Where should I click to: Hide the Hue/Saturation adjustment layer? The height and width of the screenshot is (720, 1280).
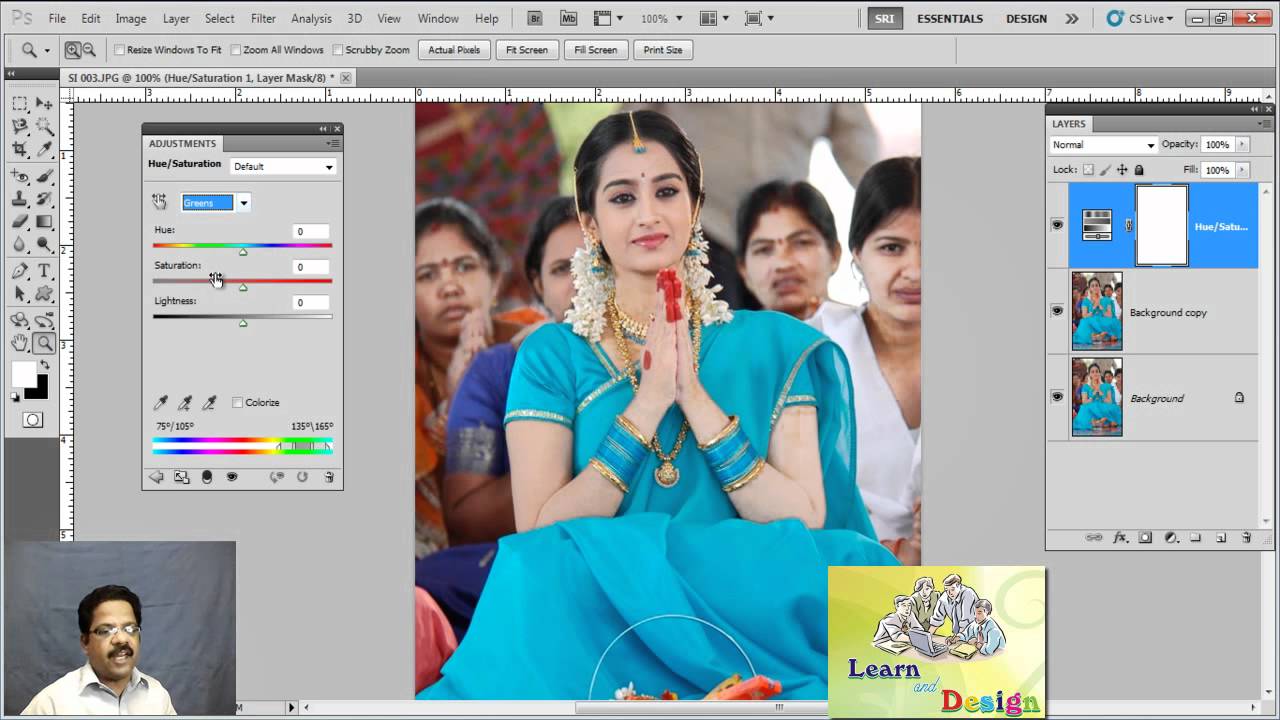point(1057,225)
